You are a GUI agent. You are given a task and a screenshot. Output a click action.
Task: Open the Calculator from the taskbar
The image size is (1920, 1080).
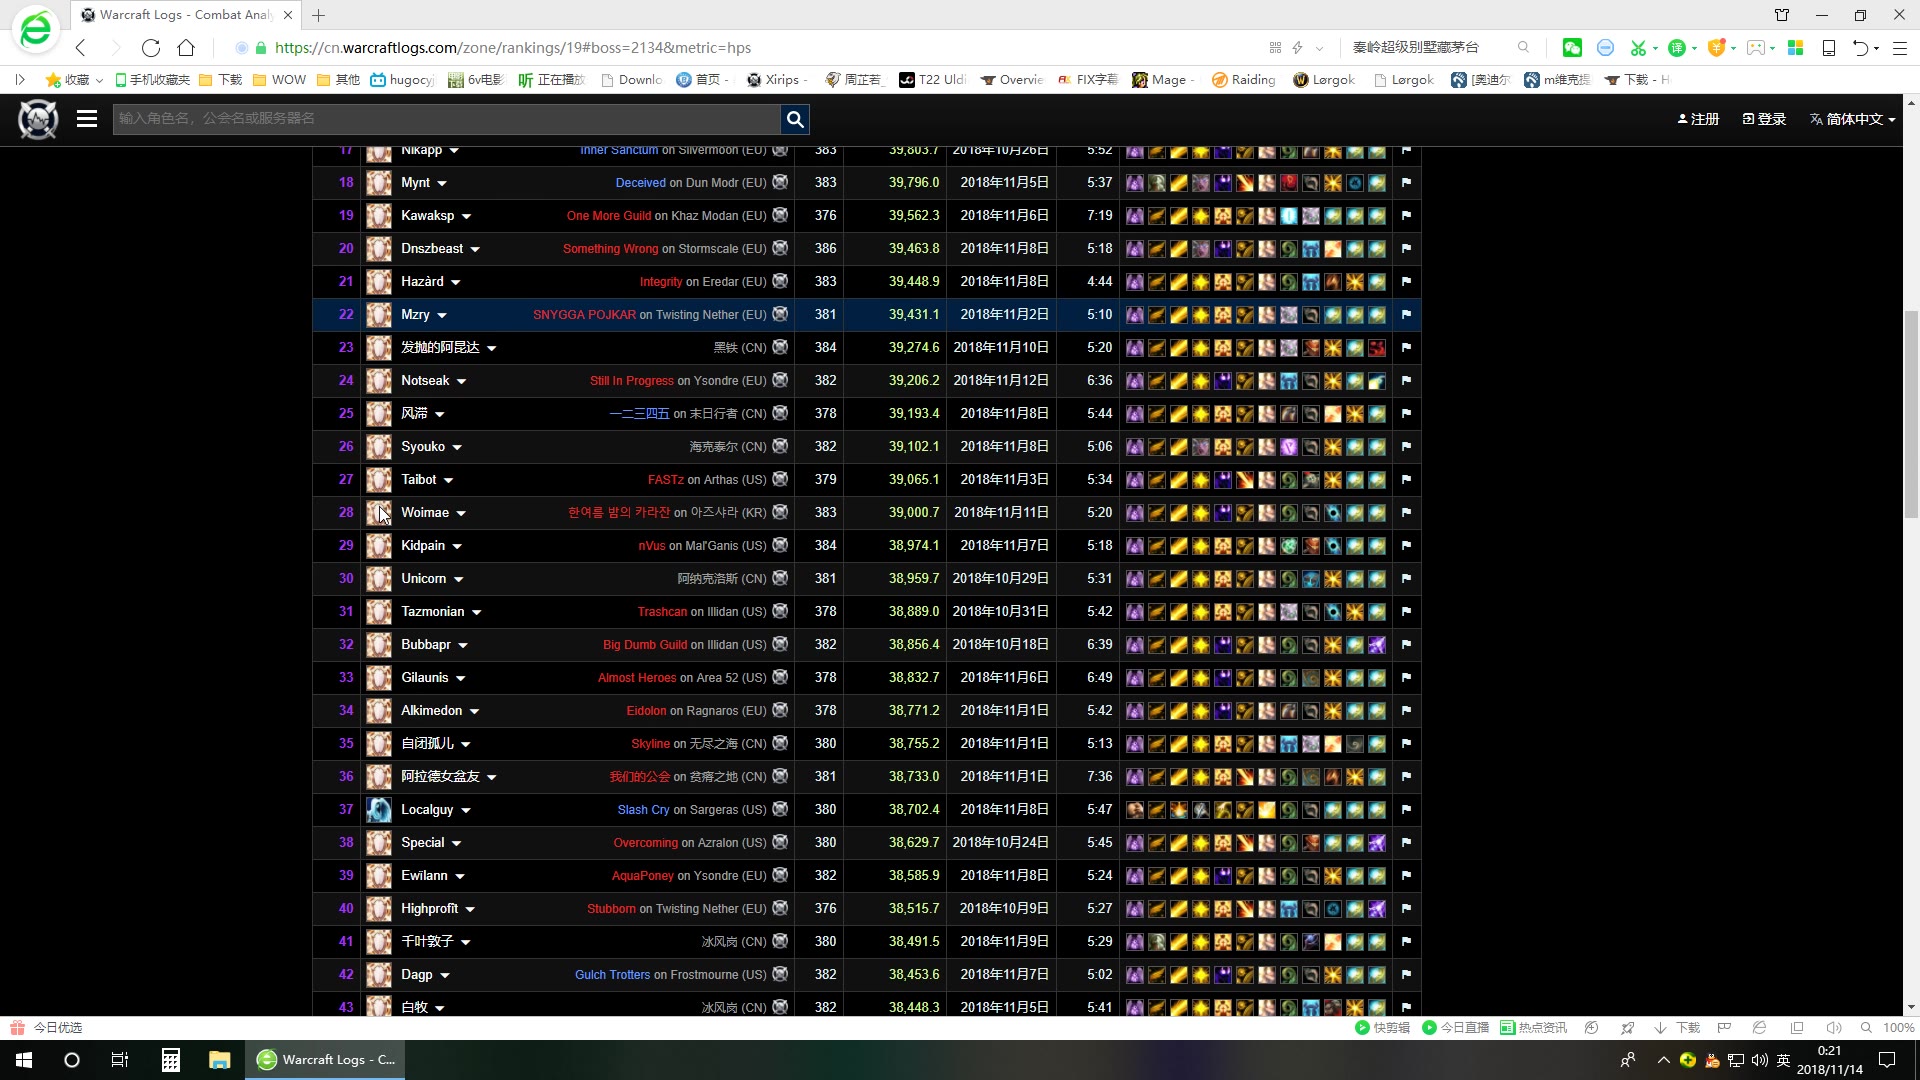click(170, 1060)
